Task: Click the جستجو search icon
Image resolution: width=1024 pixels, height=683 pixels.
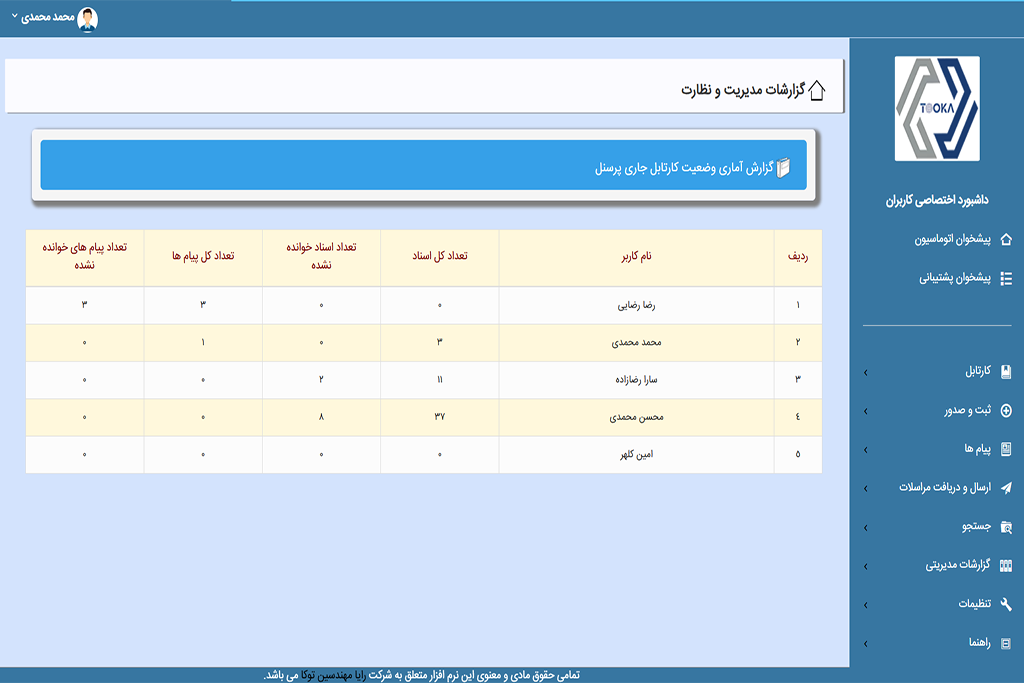Action: [x=1006, y=526]
